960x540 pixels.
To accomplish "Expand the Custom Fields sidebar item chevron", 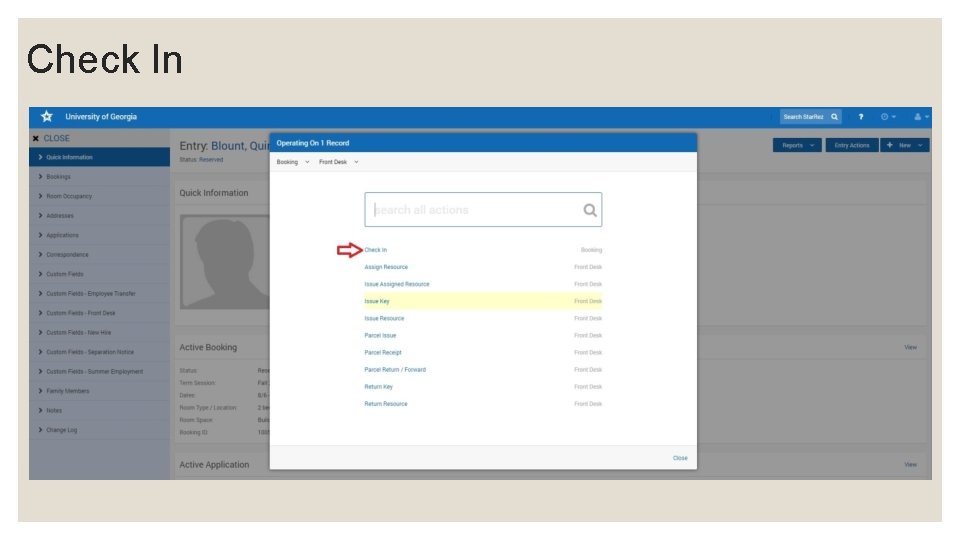I will (40, 274).
